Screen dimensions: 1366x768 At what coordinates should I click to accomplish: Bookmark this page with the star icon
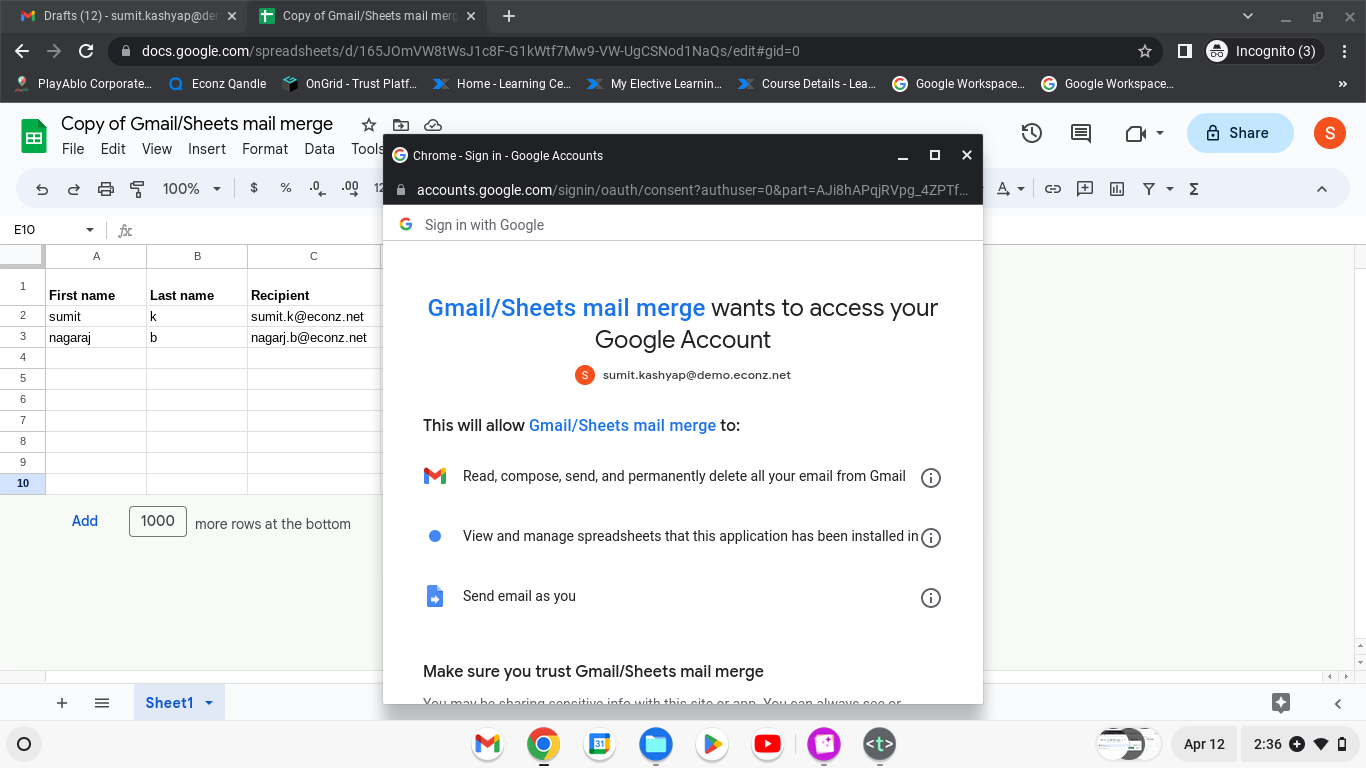point(1145,51)
